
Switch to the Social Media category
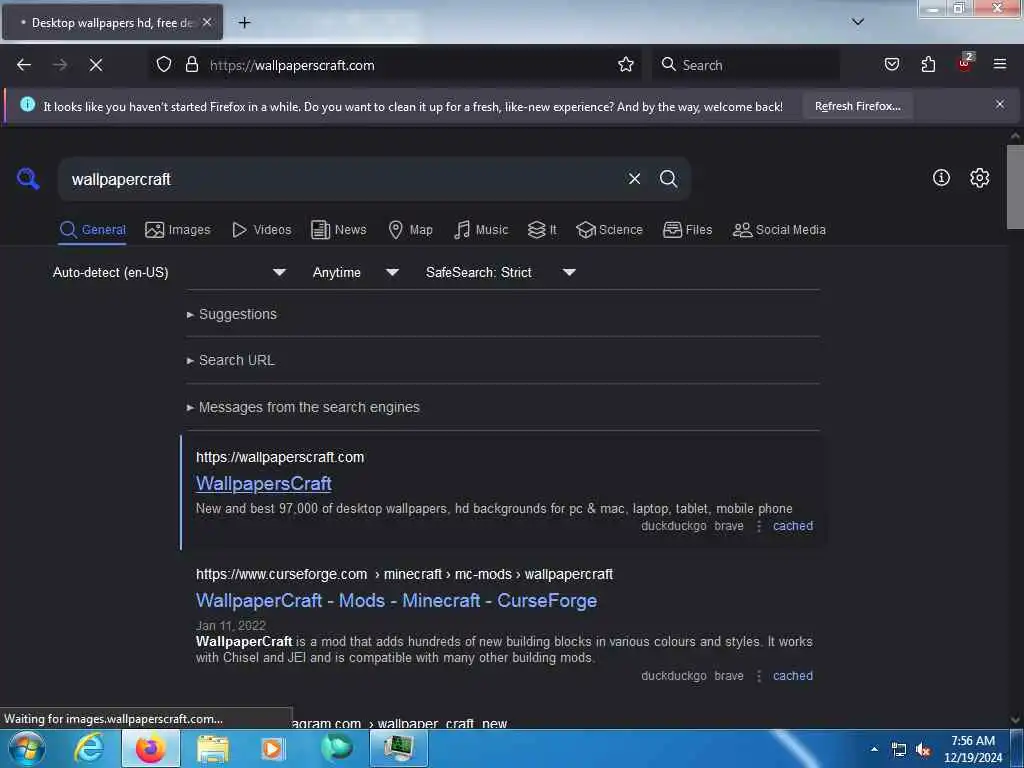tap(779, 230)
